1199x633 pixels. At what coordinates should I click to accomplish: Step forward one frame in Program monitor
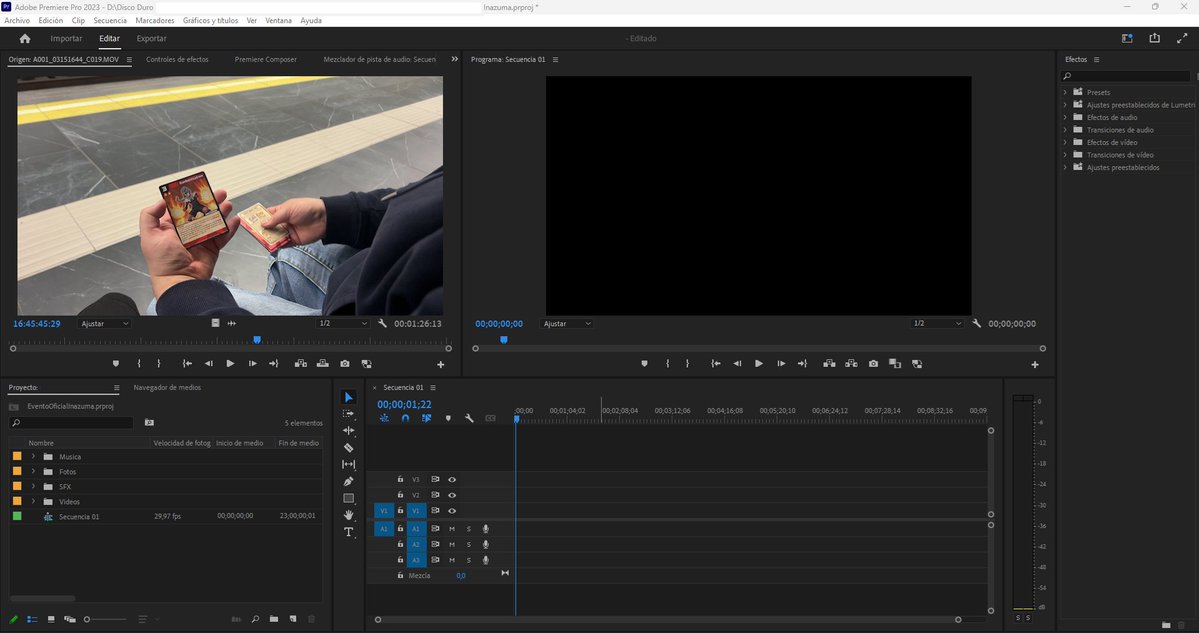click(x=781, y=364)
